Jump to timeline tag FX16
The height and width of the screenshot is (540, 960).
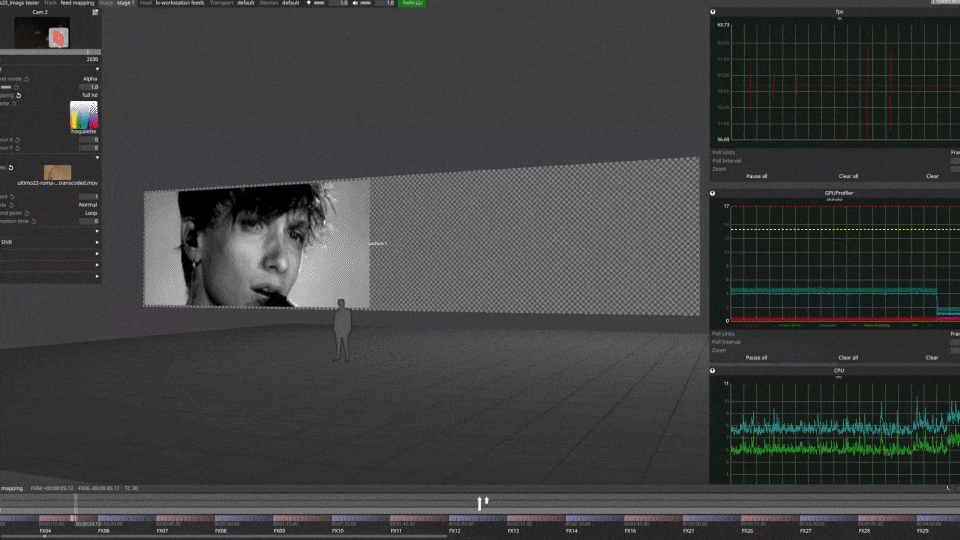(630, 531)
